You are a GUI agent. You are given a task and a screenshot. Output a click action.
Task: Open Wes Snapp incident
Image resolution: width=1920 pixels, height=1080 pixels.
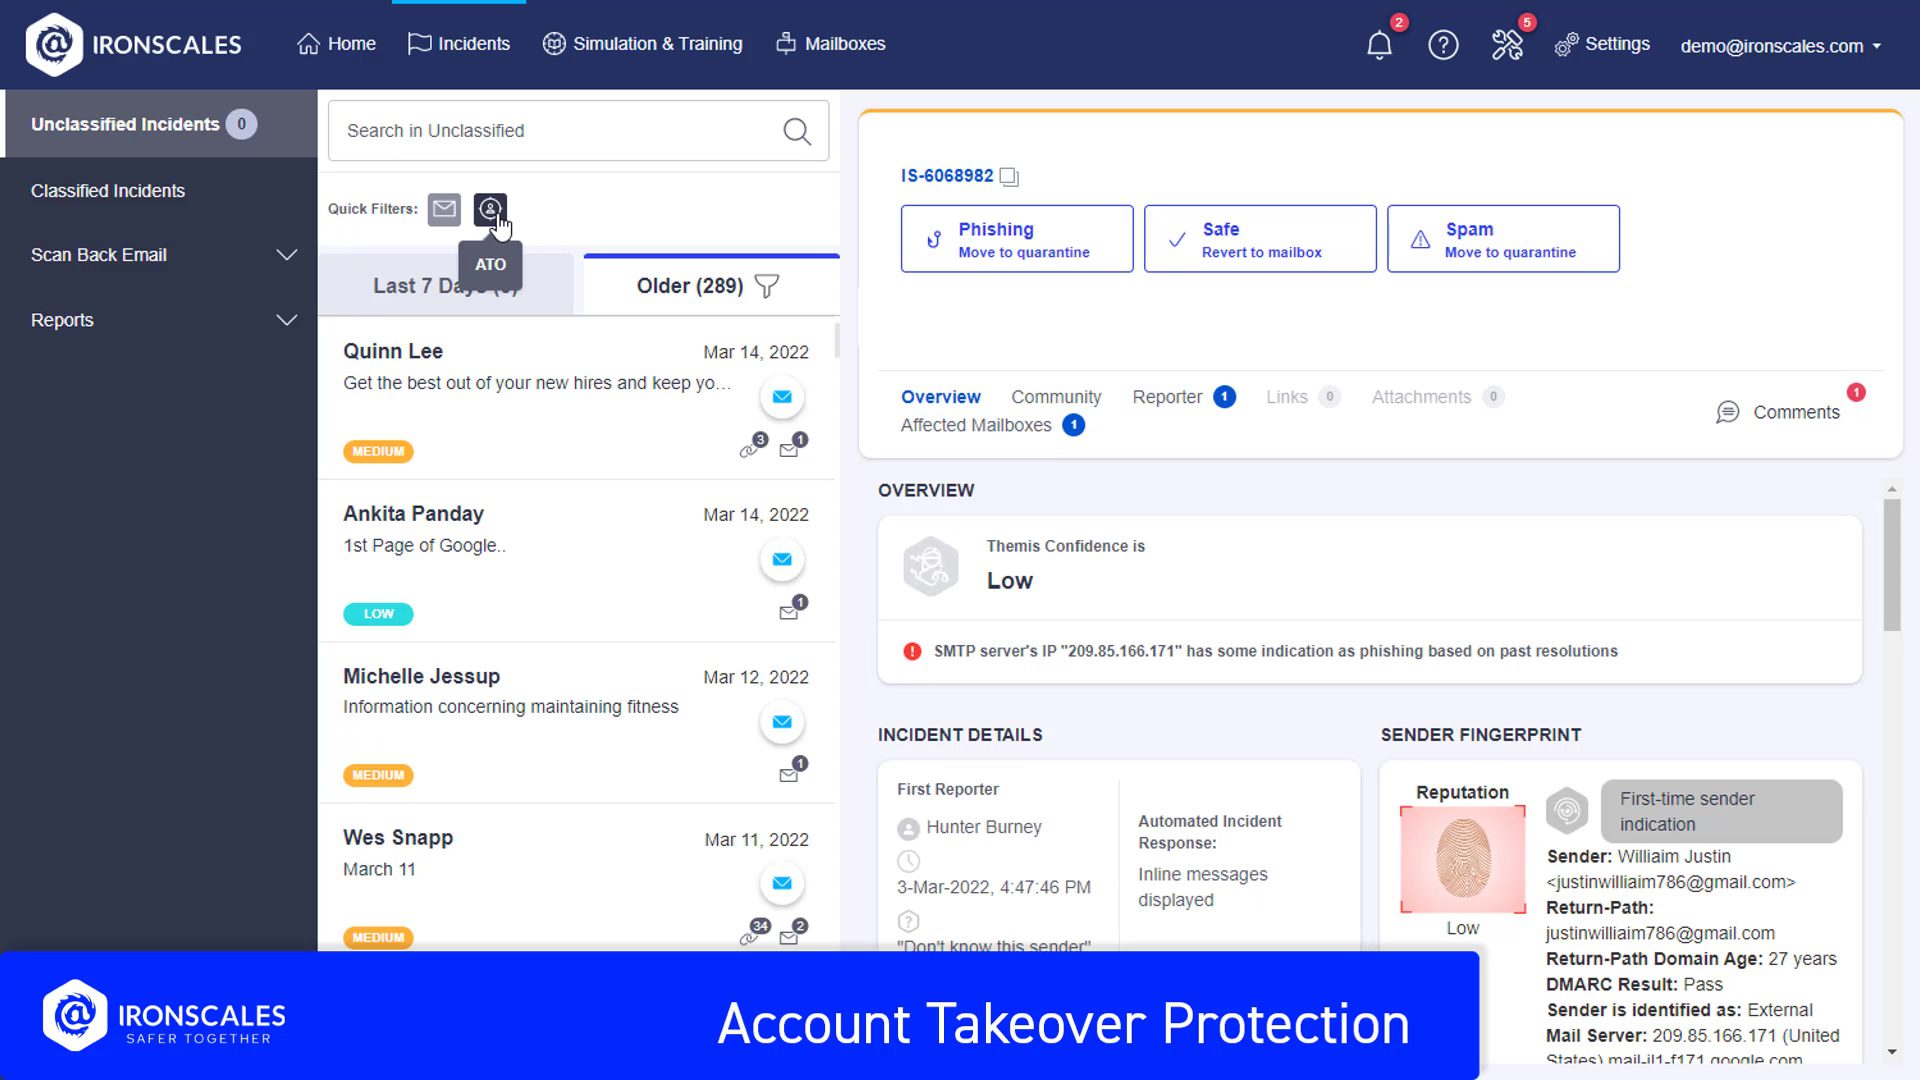pyautogui.click(x=577, y=878)
